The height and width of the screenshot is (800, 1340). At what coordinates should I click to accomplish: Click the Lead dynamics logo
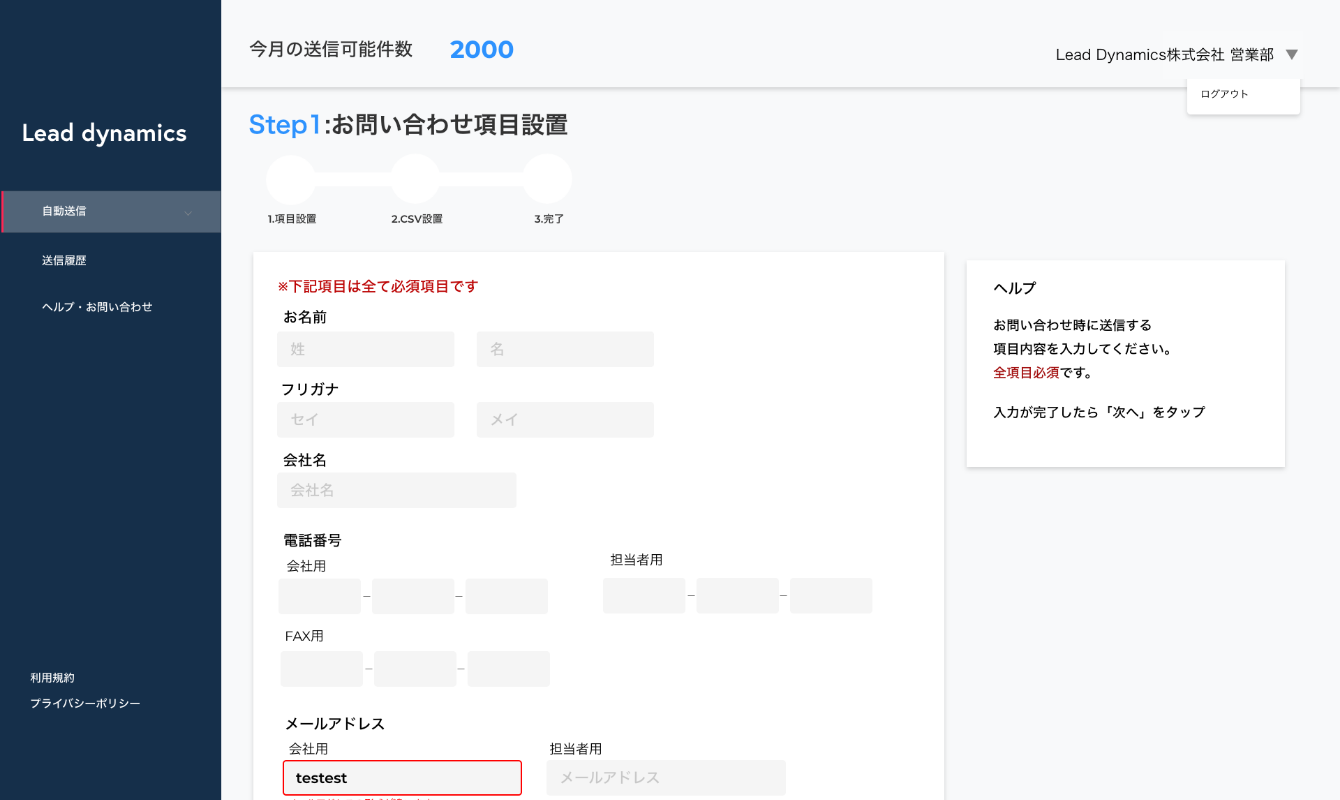point(103,133)
